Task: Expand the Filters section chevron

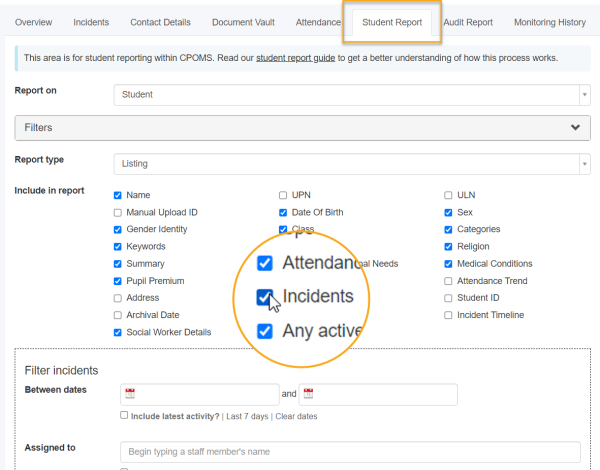Action: click(574, 128)
